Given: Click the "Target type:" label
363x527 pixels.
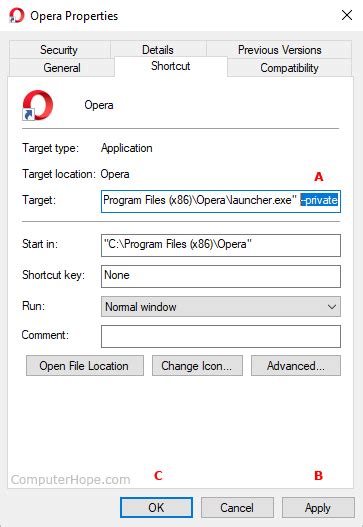Looking at the screenshot, I should (x=50, y=148).
